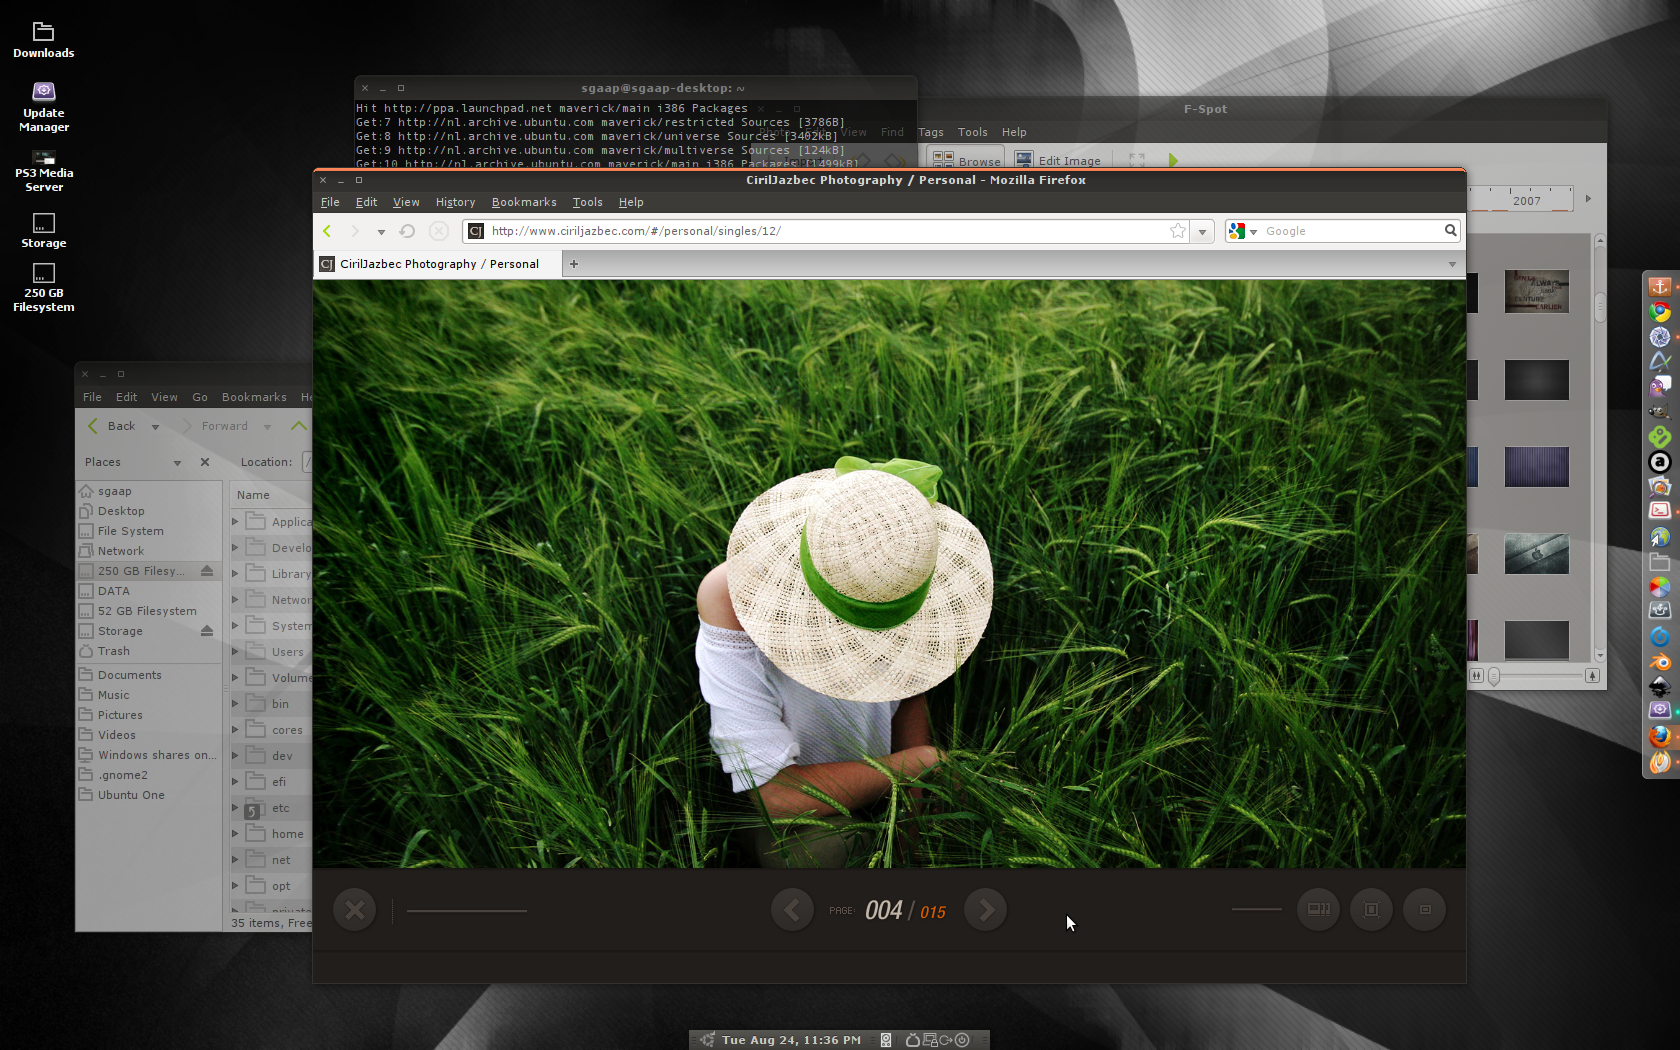The width and height of the screenshot is (1680, 1050).
Task: Open the list-all-tabs dropdown
Action: point(1452,264)
